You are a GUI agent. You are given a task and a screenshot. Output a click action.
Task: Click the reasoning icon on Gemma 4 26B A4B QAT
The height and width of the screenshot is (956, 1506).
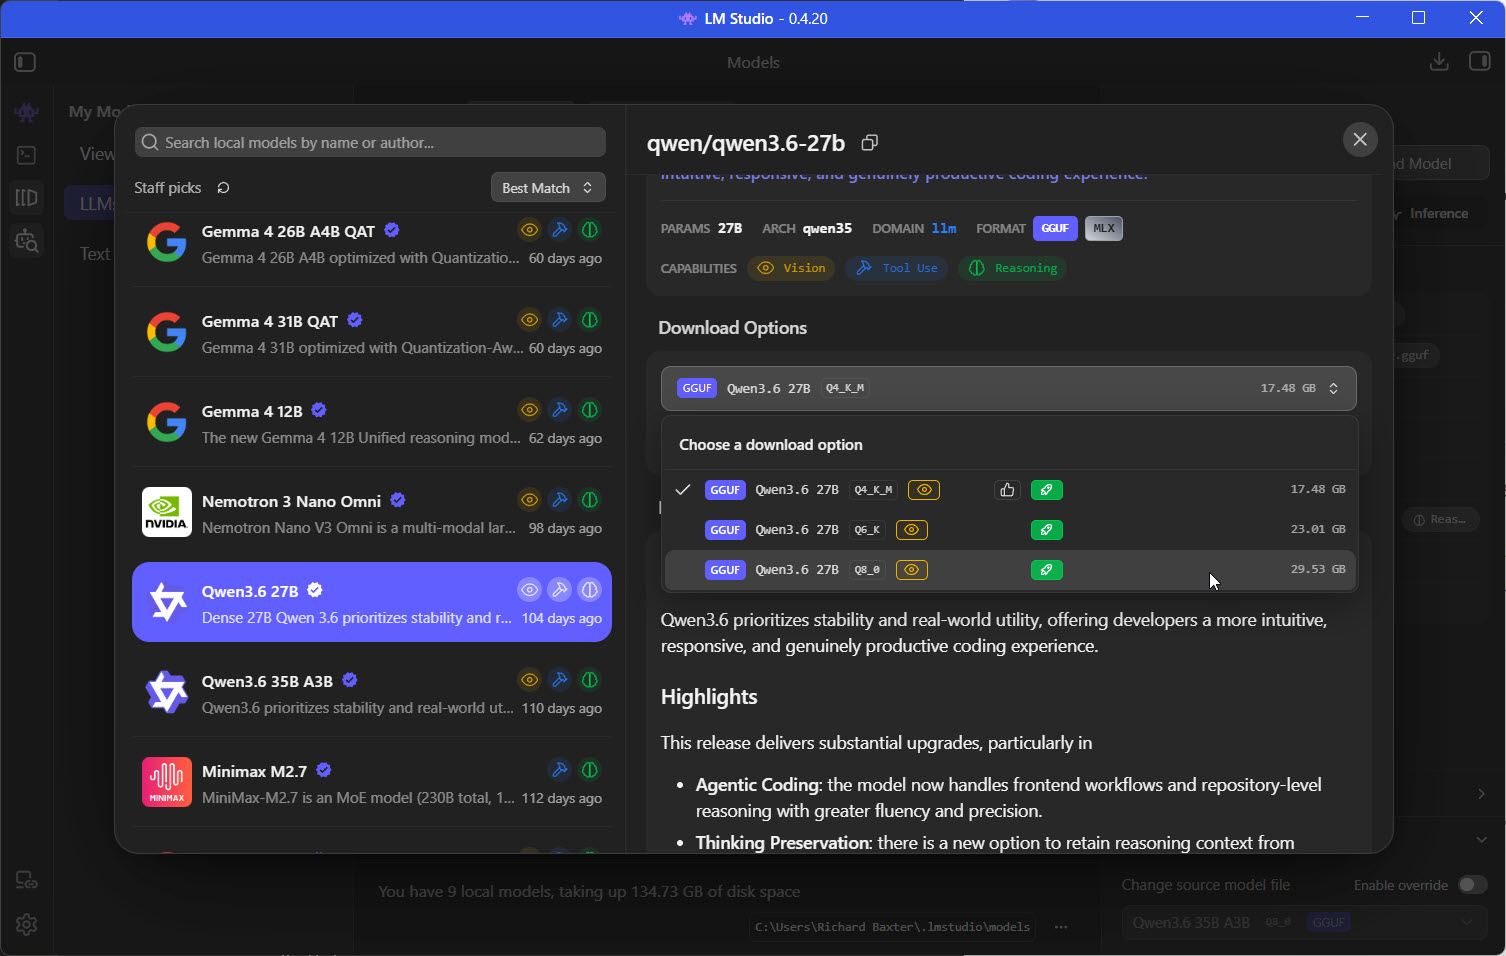pyautogui.click(x=590, y=230)
